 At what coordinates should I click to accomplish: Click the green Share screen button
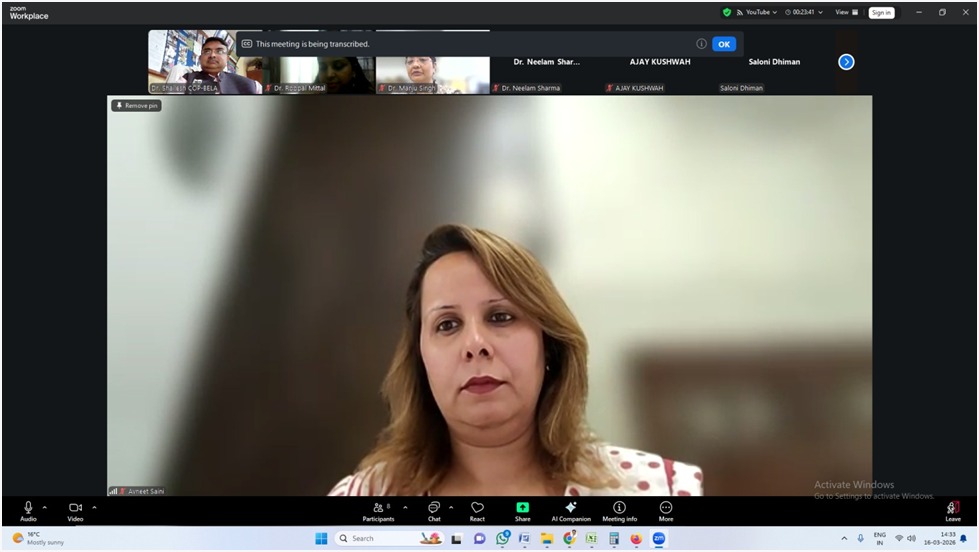click(522, 510)
